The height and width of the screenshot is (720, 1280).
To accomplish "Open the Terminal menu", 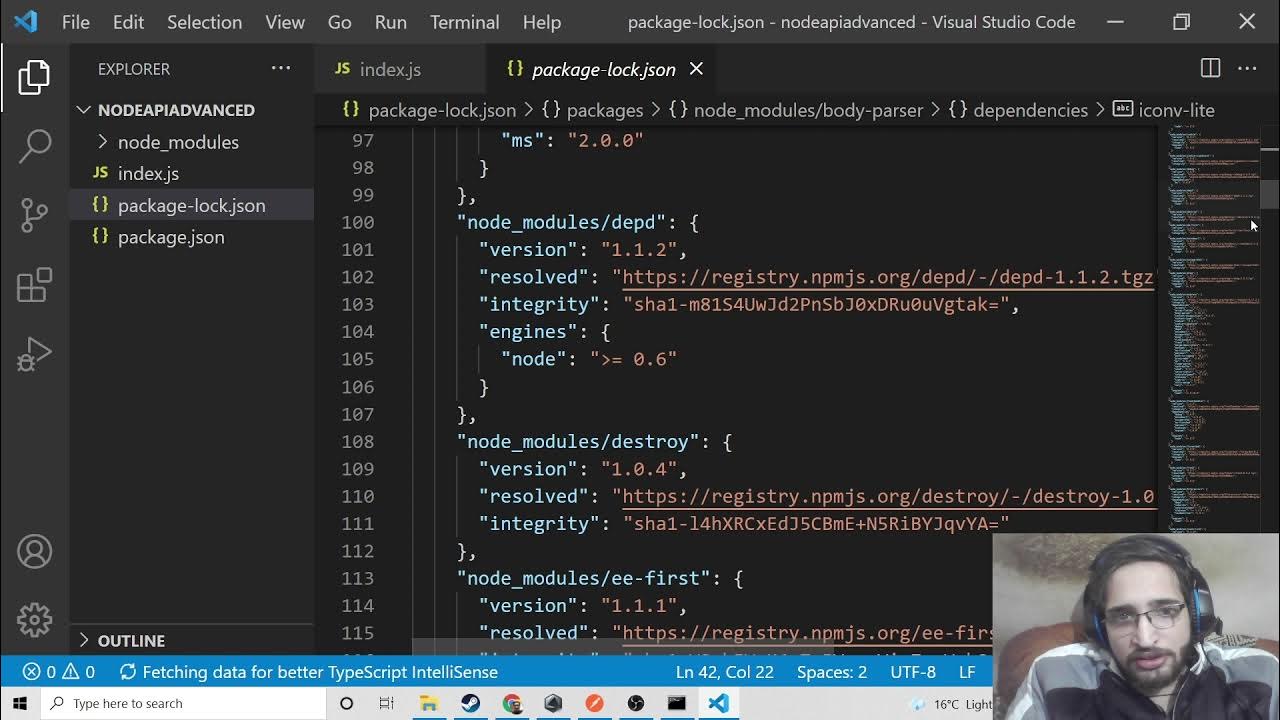I will click(464, 22).
